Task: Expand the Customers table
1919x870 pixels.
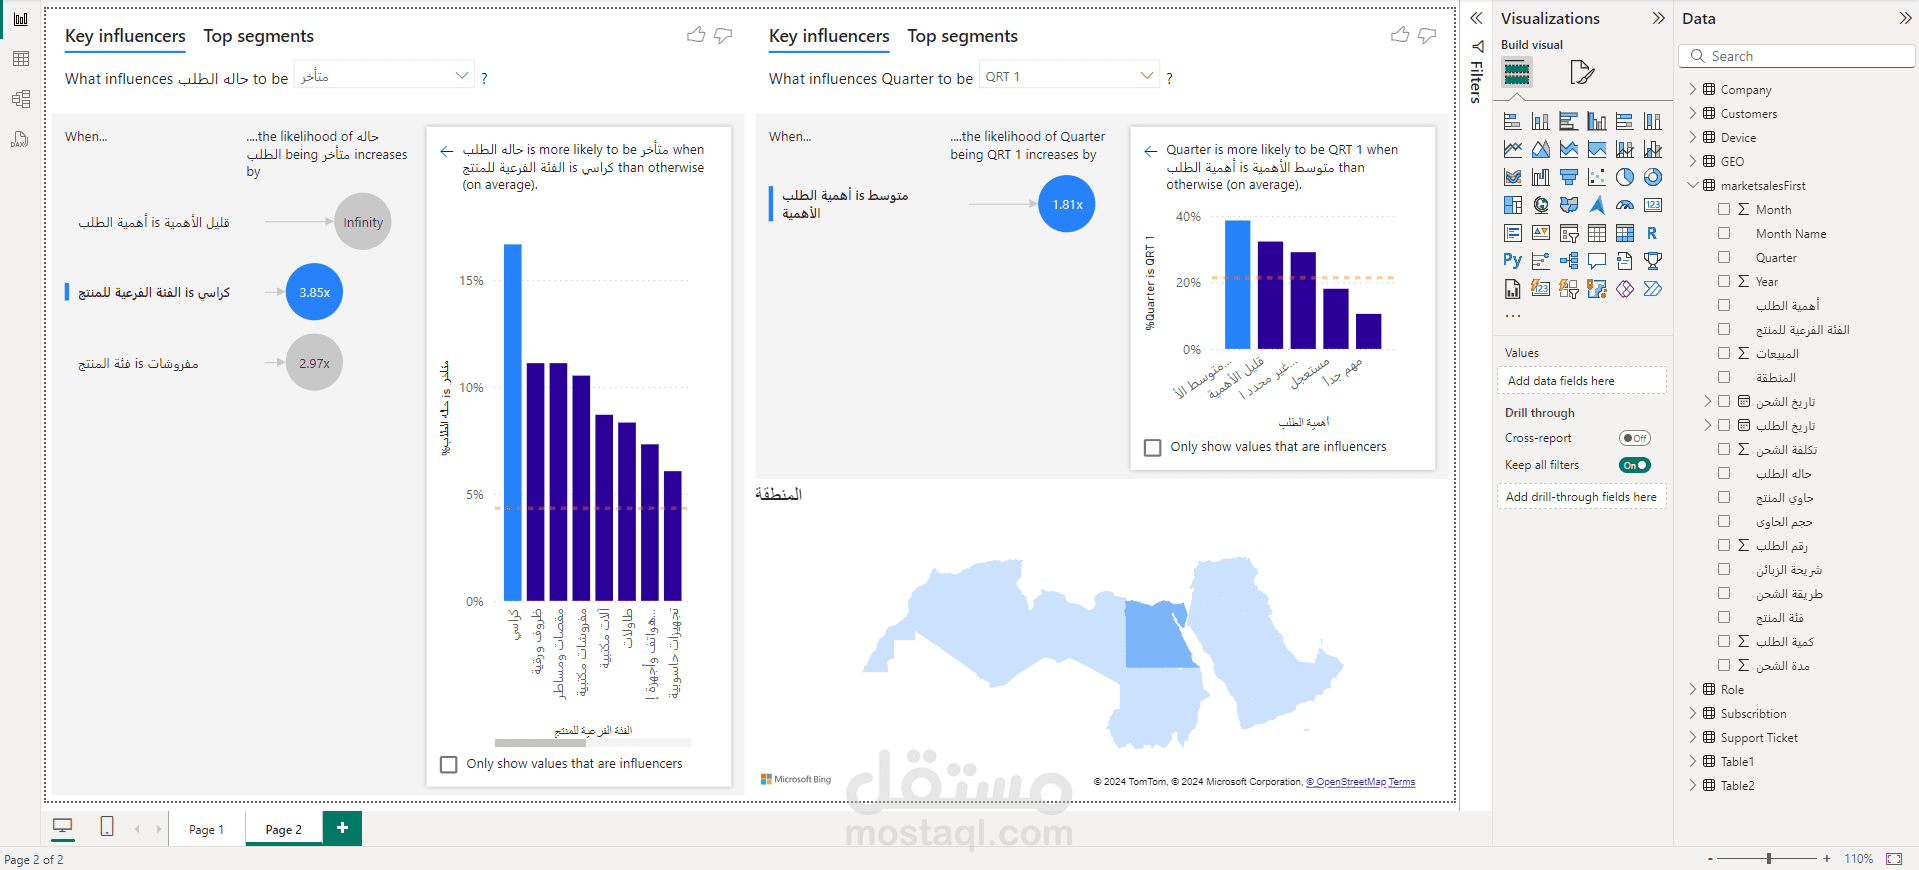Action: click(x=1693, y=113)
